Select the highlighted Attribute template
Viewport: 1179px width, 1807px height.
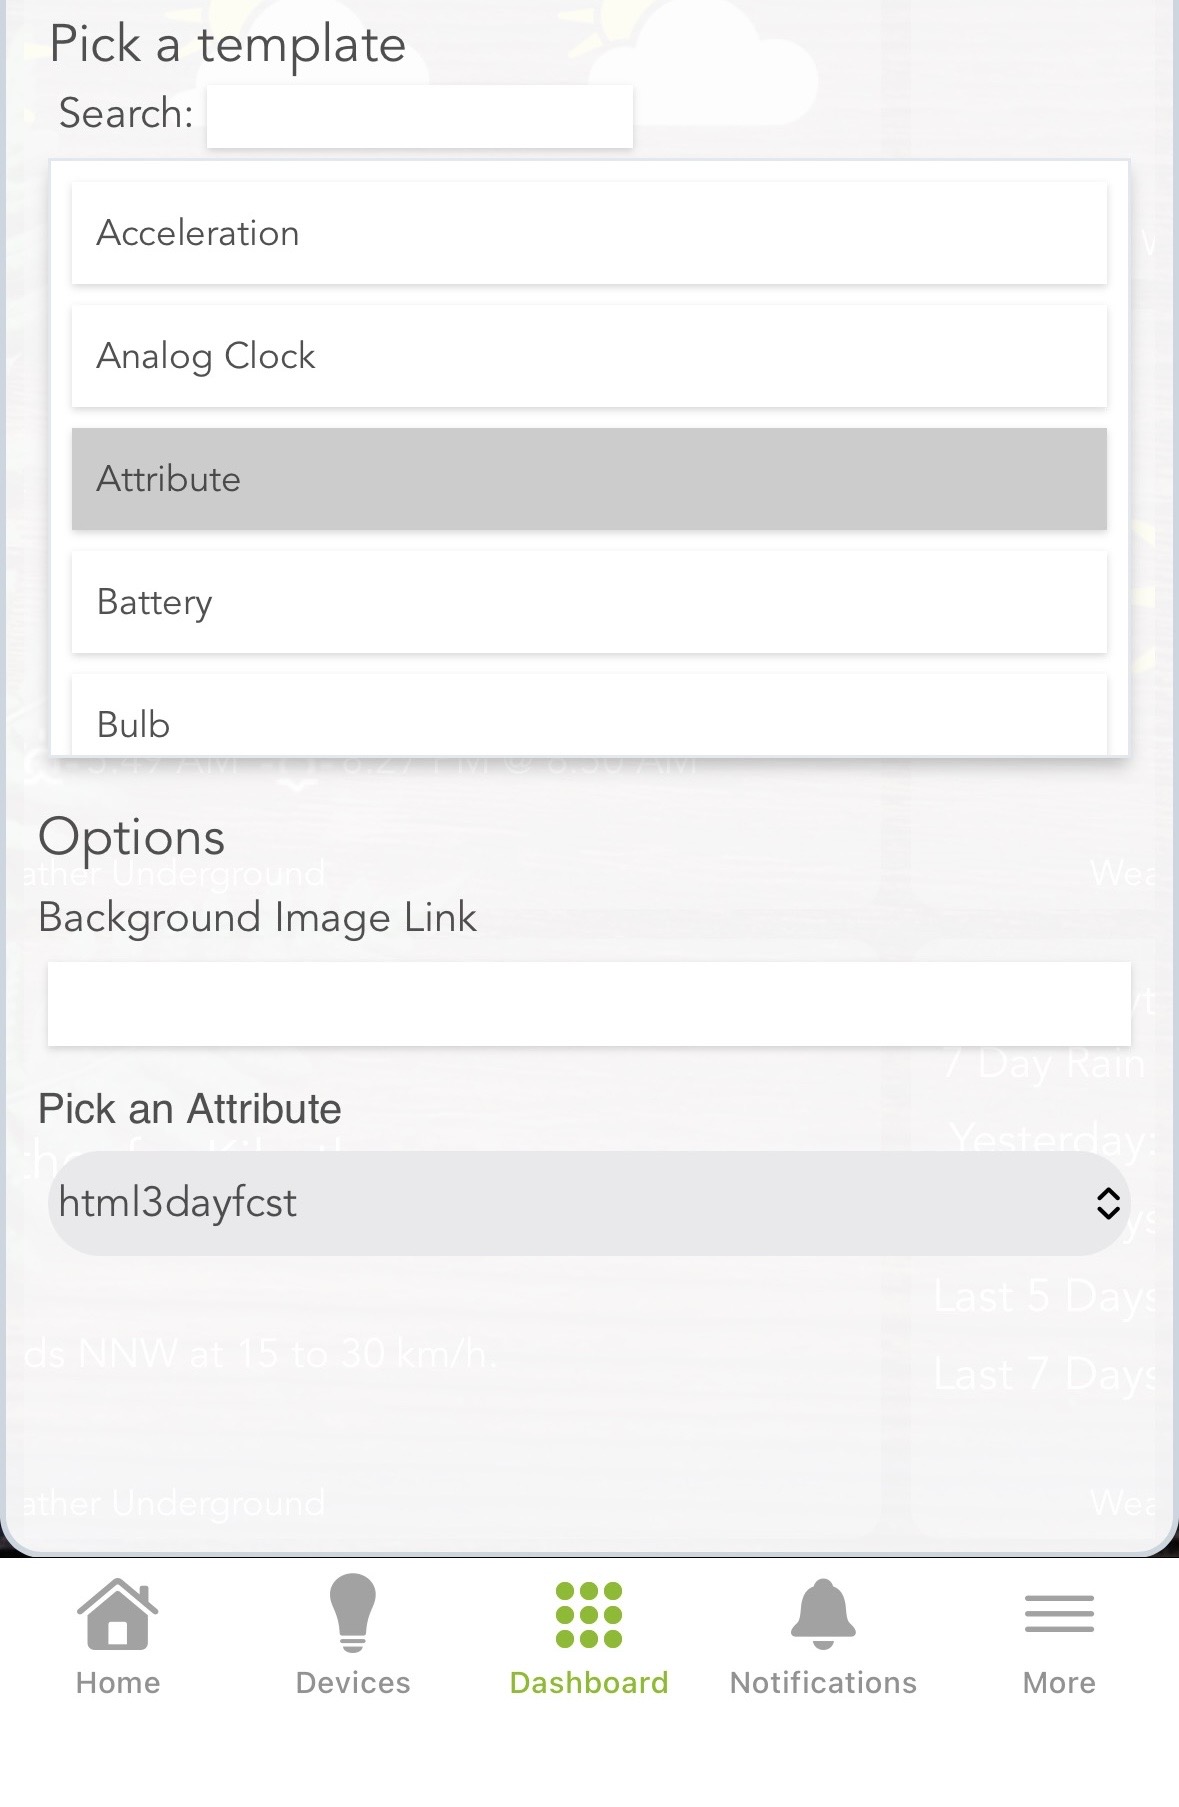coord(589,479)
